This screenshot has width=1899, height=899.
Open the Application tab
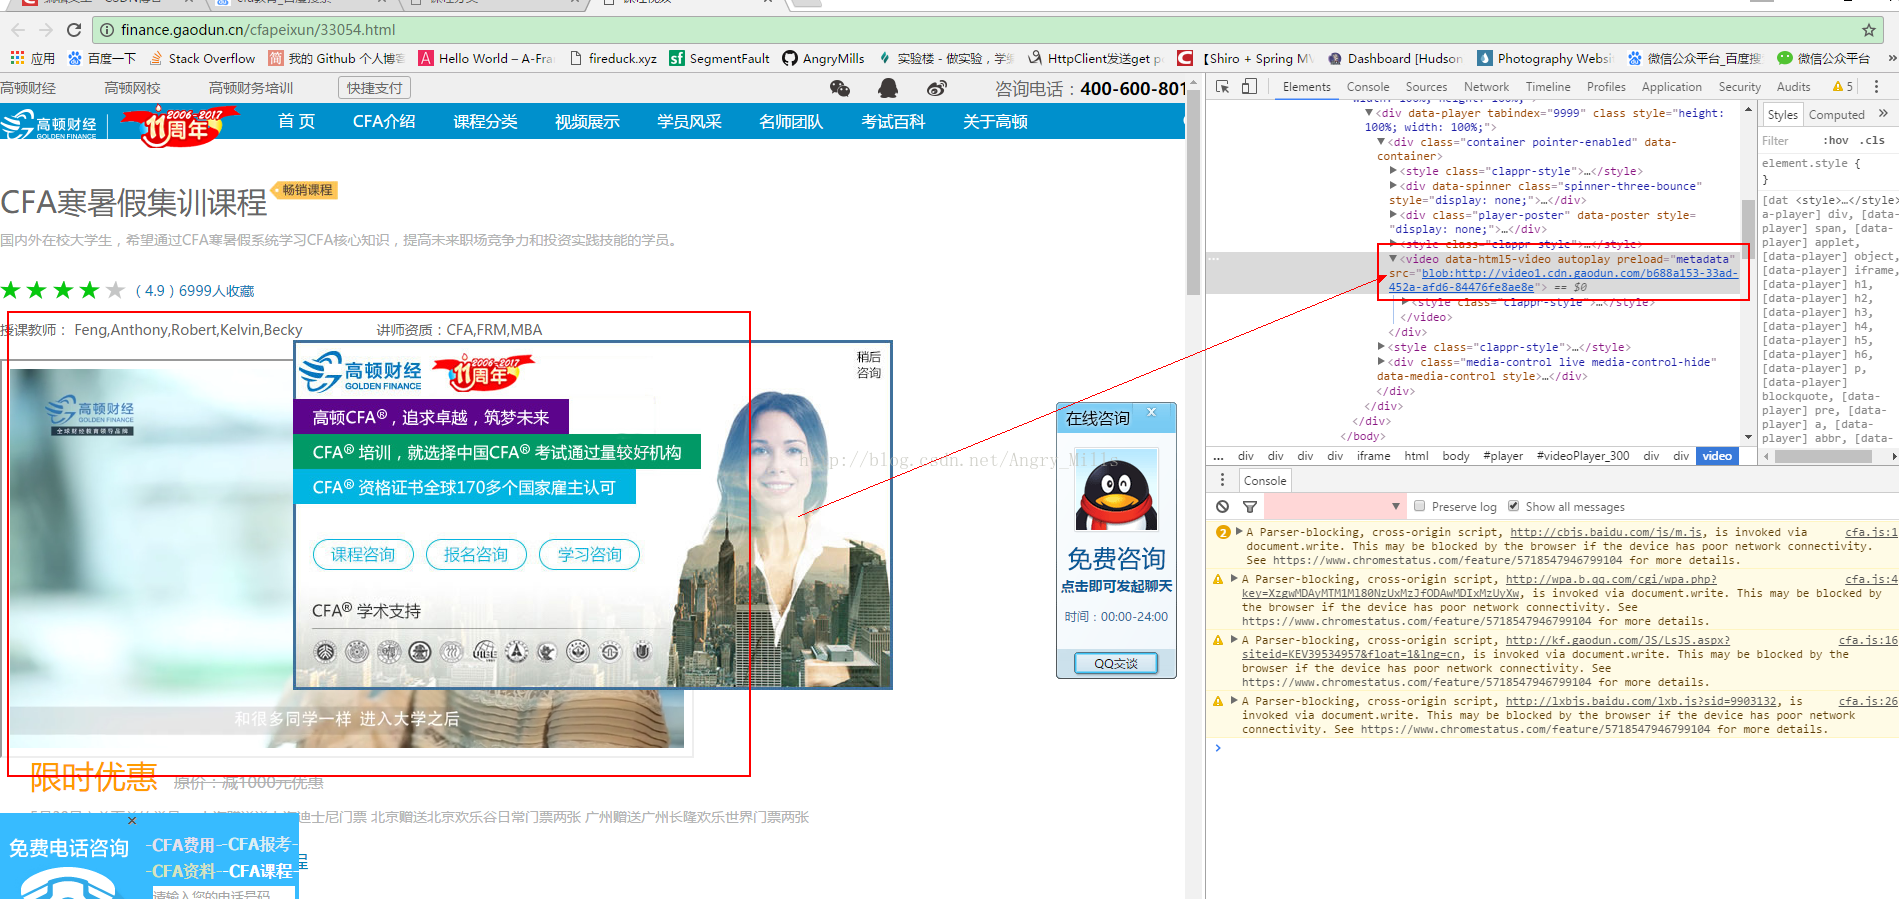pos(1671,87)
